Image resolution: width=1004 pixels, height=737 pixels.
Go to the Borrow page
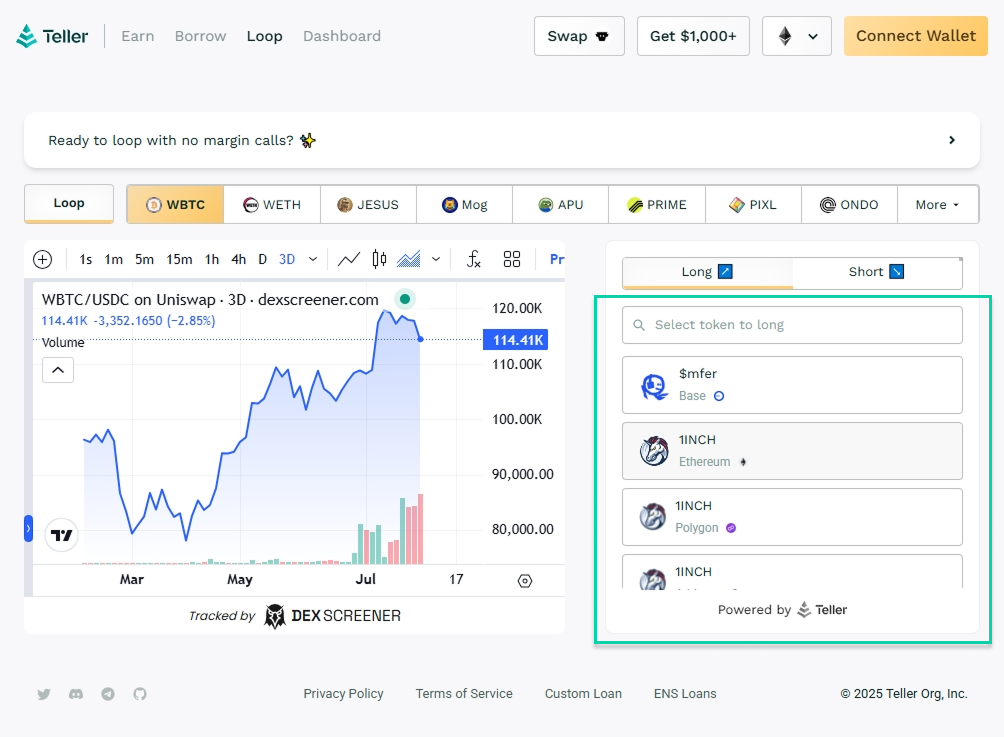(x=200, y=36)
